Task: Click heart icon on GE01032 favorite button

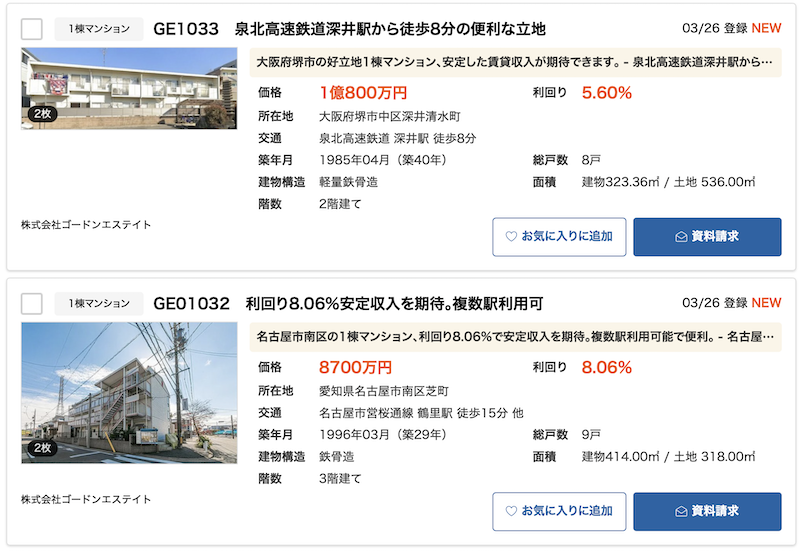Action: pos(511,511)
